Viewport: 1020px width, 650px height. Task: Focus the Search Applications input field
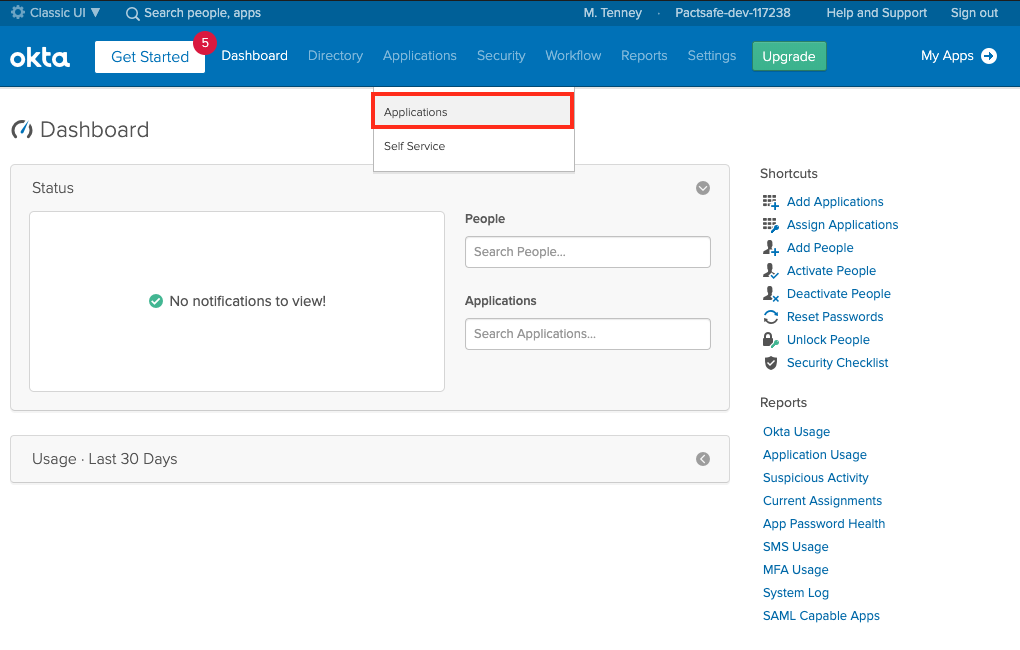click(587, 334)
